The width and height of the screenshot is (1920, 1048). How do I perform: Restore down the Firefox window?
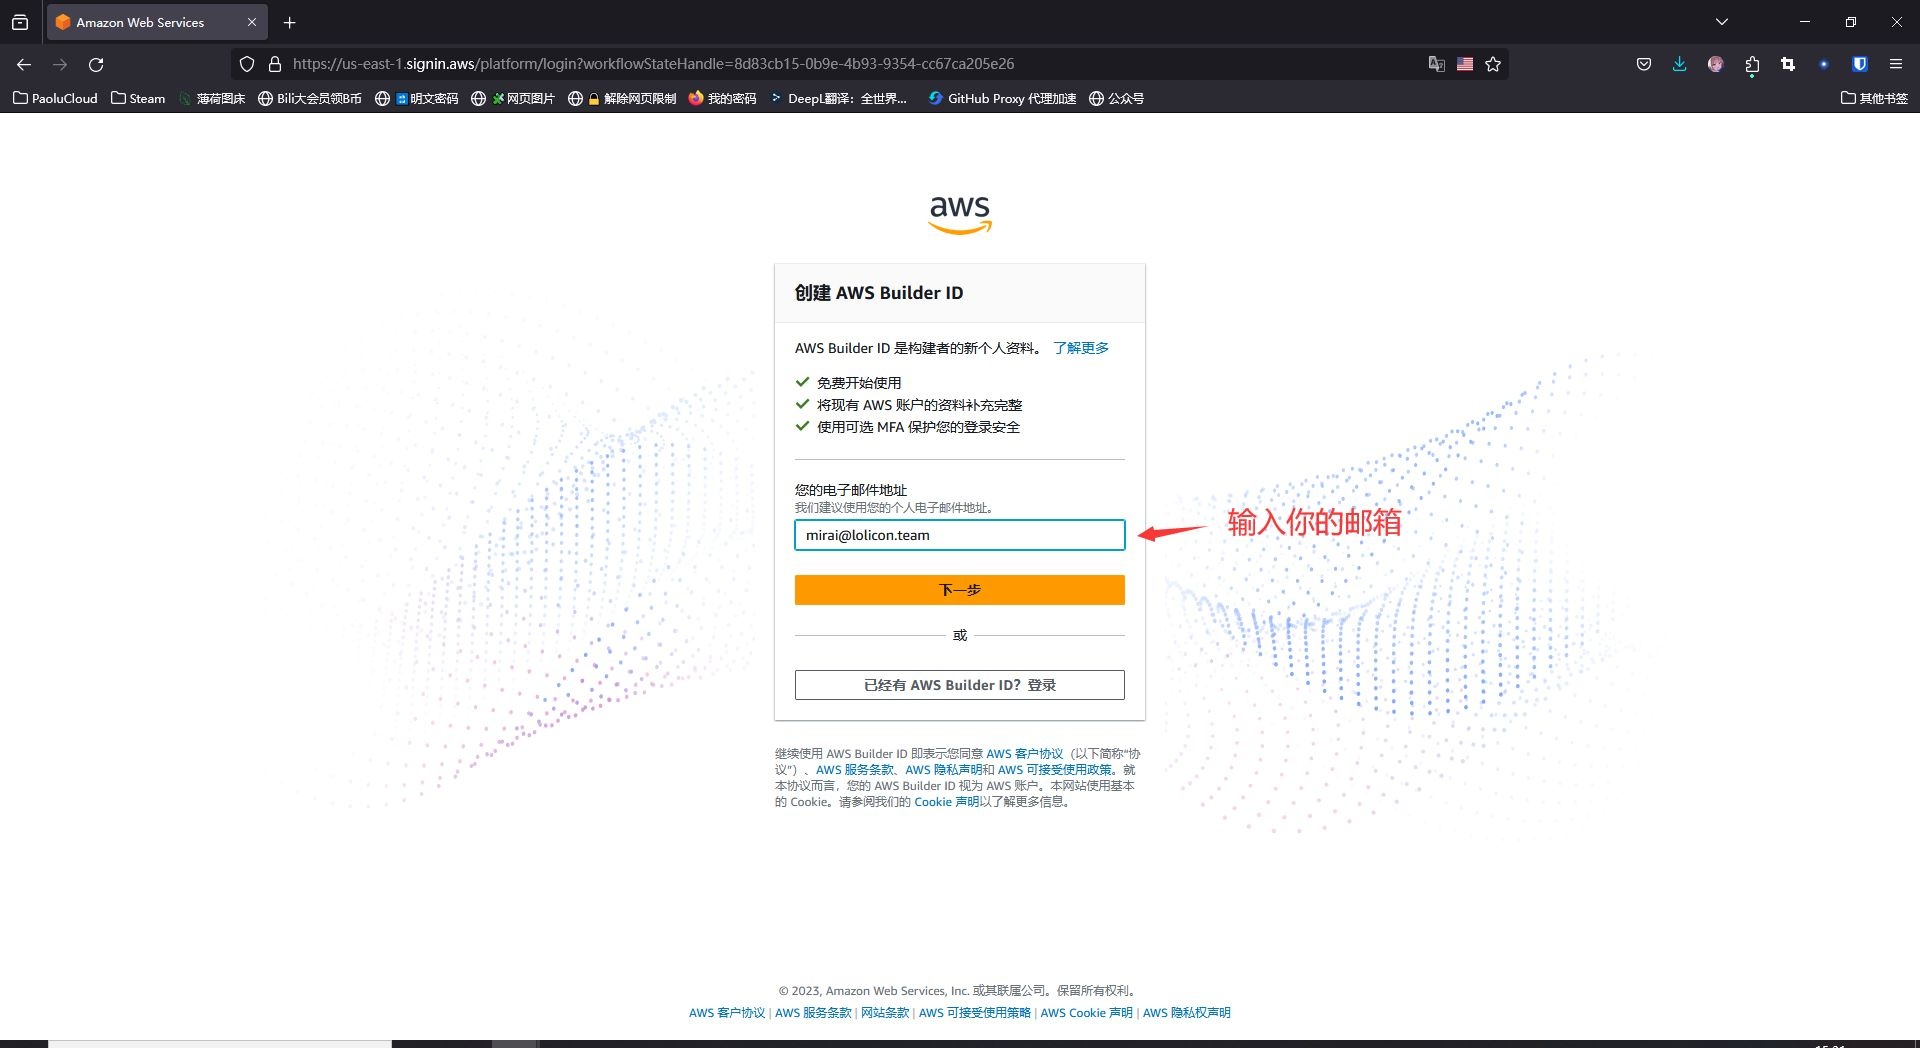pos(1851,22)
